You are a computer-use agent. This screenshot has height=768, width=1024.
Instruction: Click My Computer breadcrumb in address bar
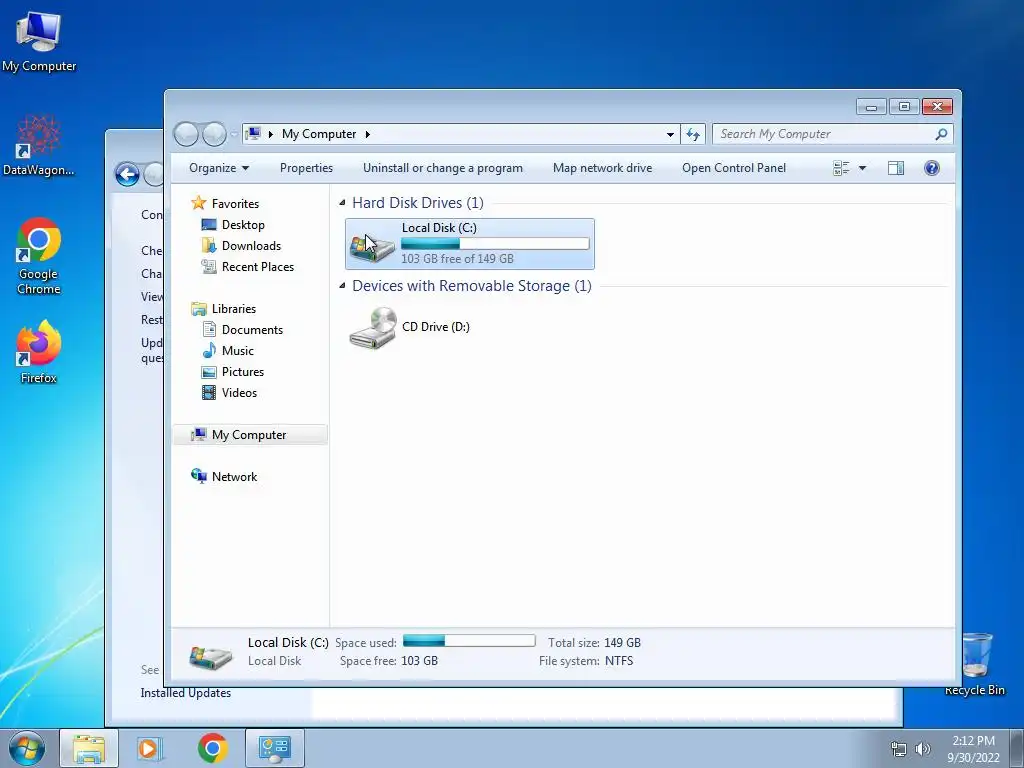coord(319,134)
